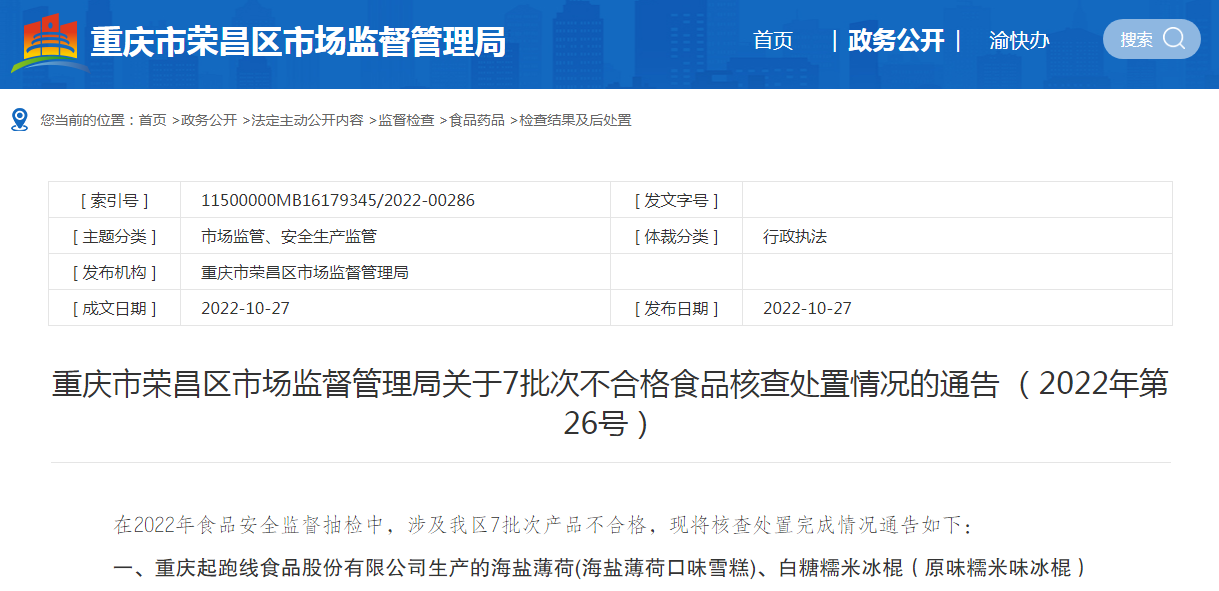
Task: Select index number 11500000MB16179345/2022-00286
Action: point(338,200)
